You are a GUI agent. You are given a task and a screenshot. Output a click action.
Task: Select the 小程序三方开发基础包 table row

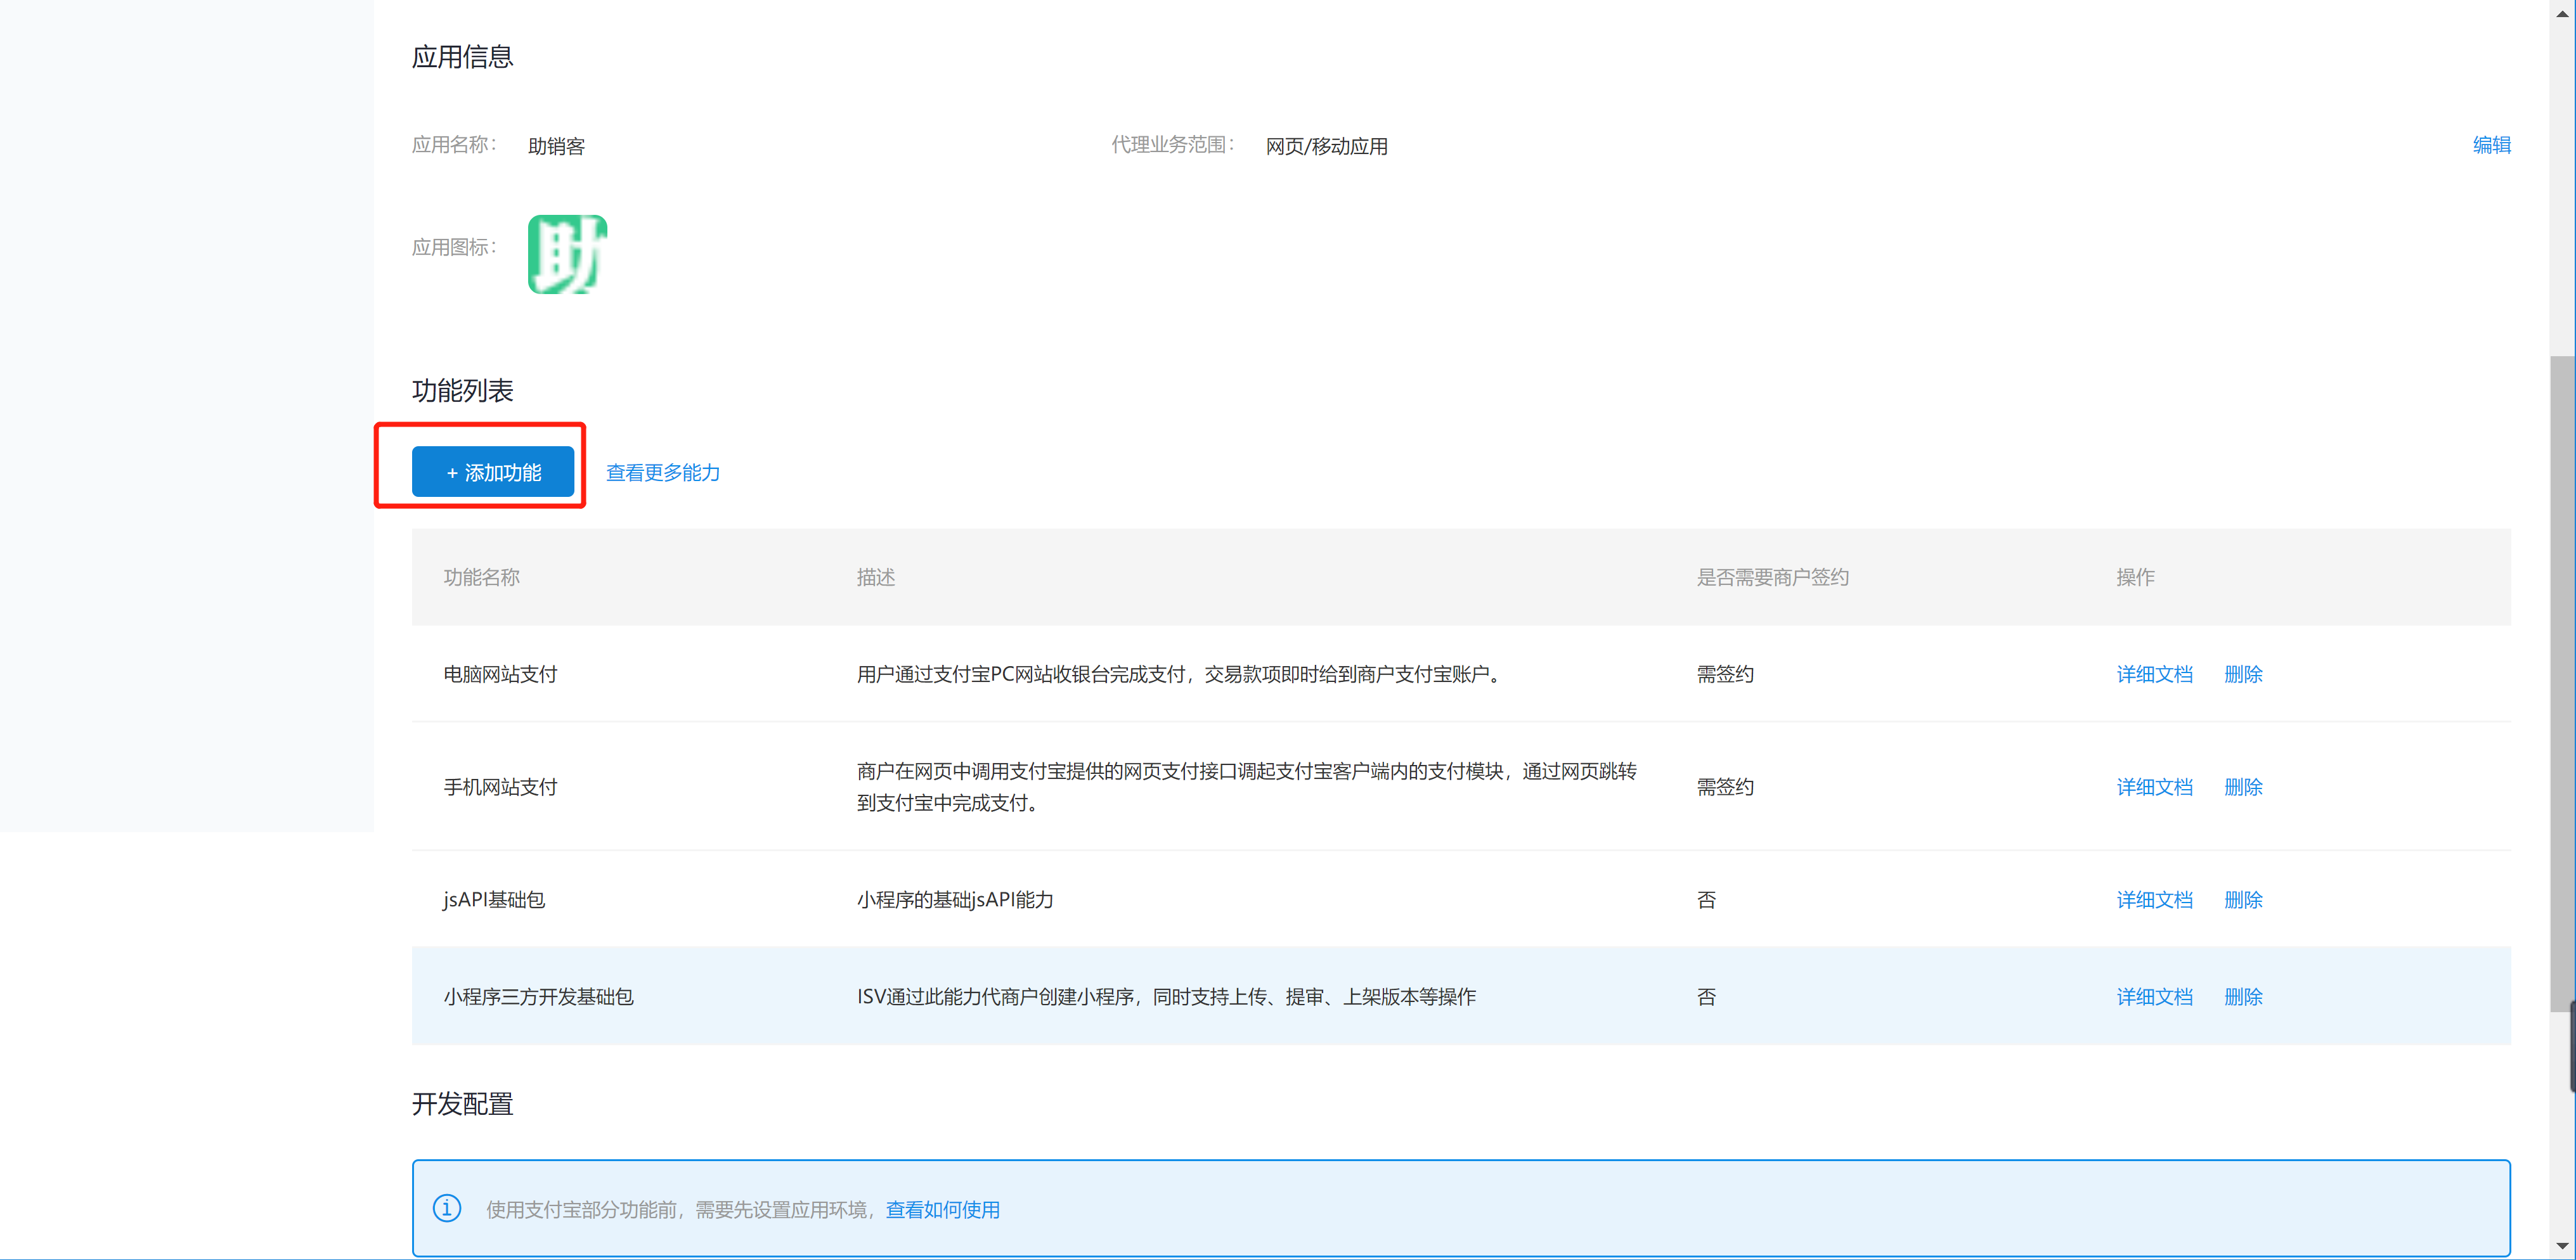click(538, 997)
